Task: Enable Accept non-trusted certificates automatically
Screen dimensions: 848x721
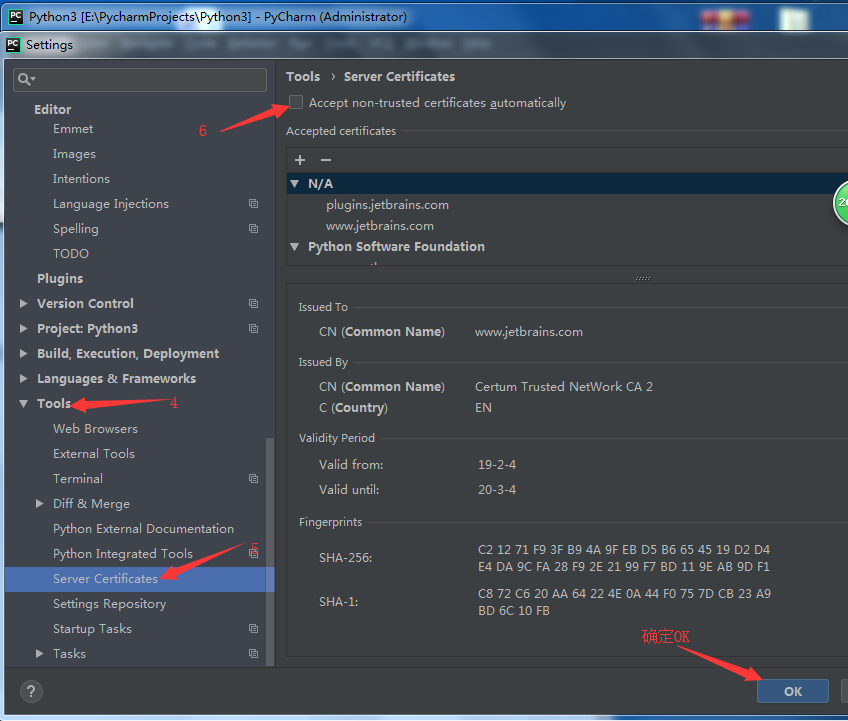Action: point(295,102)
